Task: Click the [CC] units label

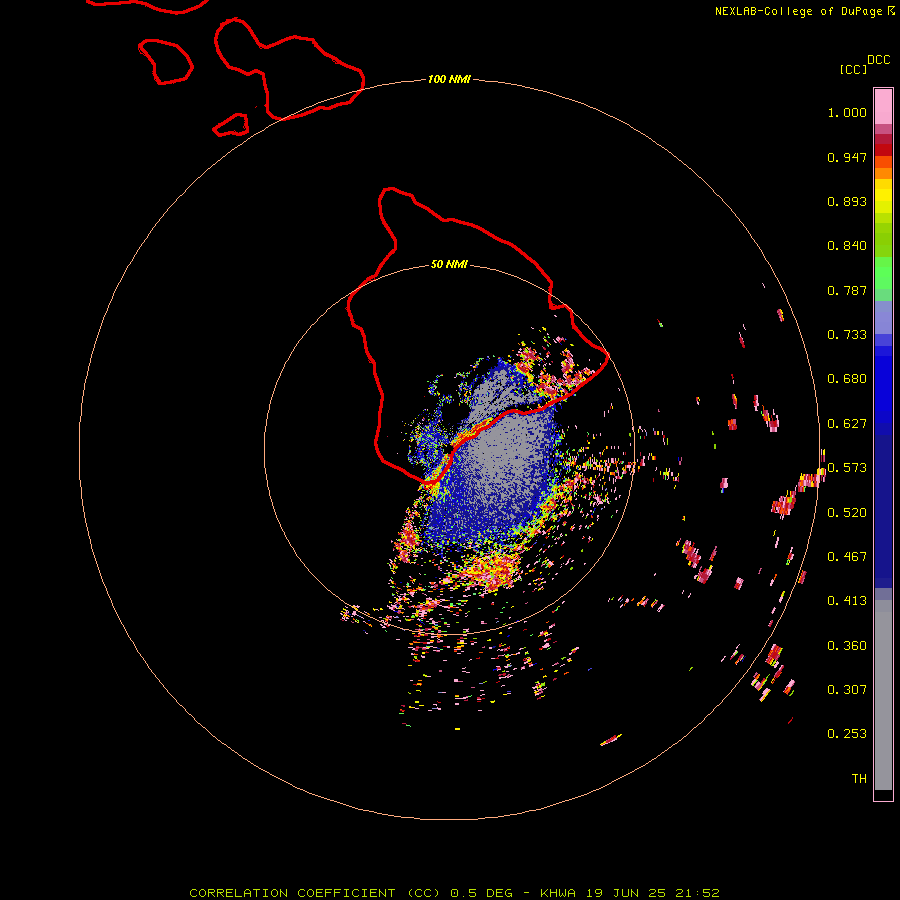Action: [854, 69]
